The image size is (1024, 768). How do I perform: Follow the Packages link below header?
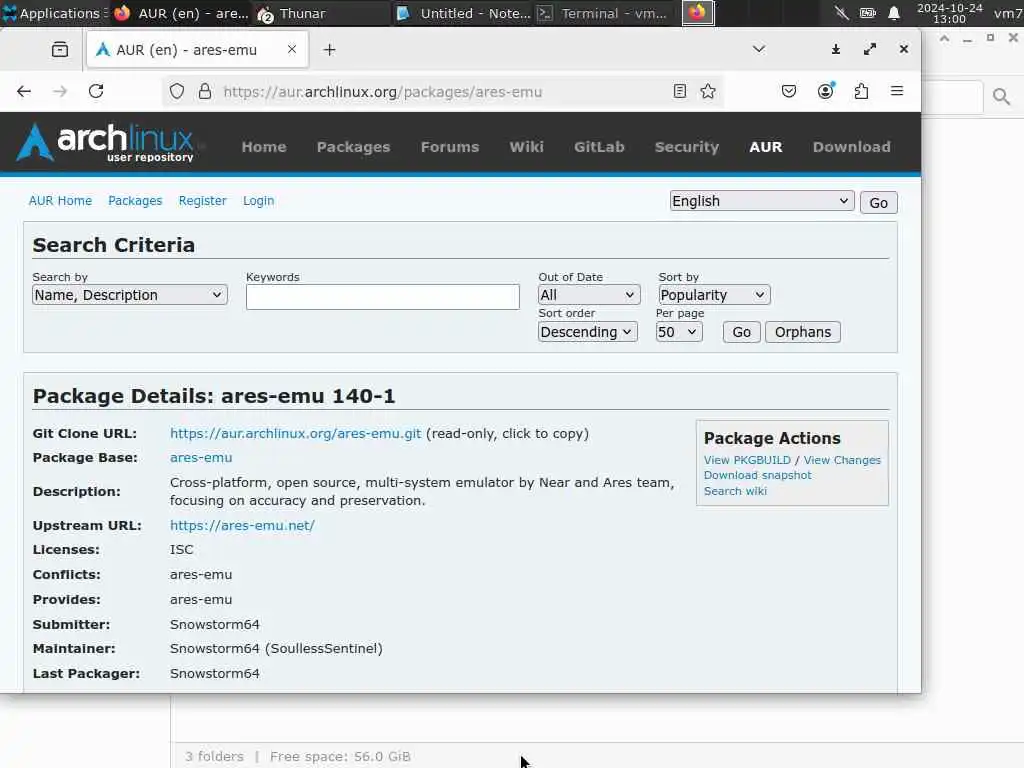[135, 200]
